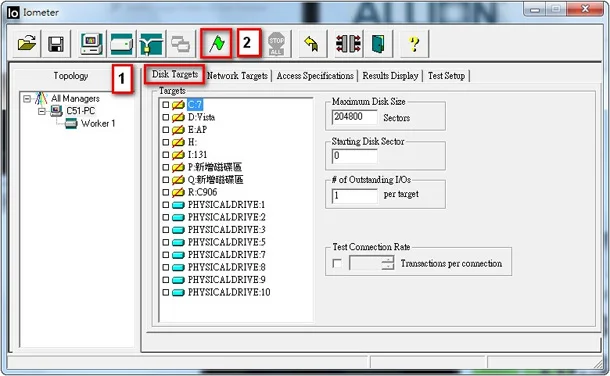Check the C:7 target checkbox
Image resolution: width=610 pixels, height=376 pixels.
coord(166,105)
